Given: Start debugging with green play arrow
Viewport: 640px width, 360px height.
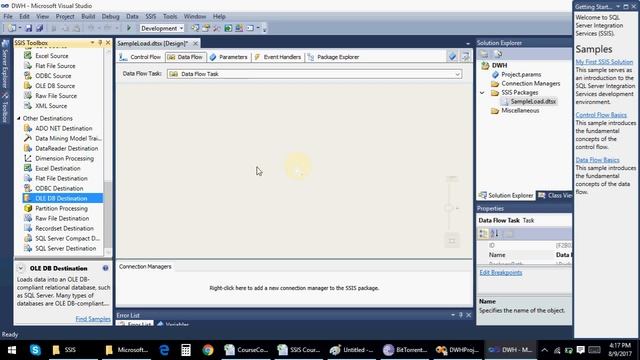Looking at the screenshot, I should [x=129, y=28].
